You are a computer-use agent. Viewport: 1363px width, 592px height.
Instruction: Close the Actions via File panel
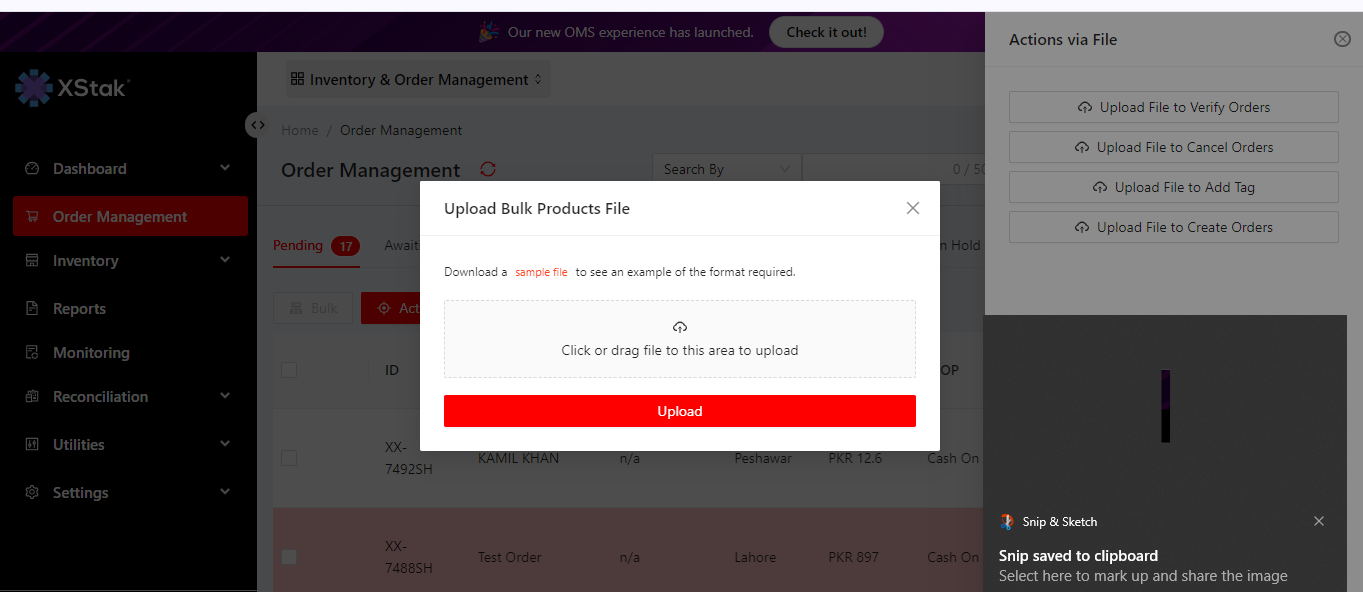1342,39
